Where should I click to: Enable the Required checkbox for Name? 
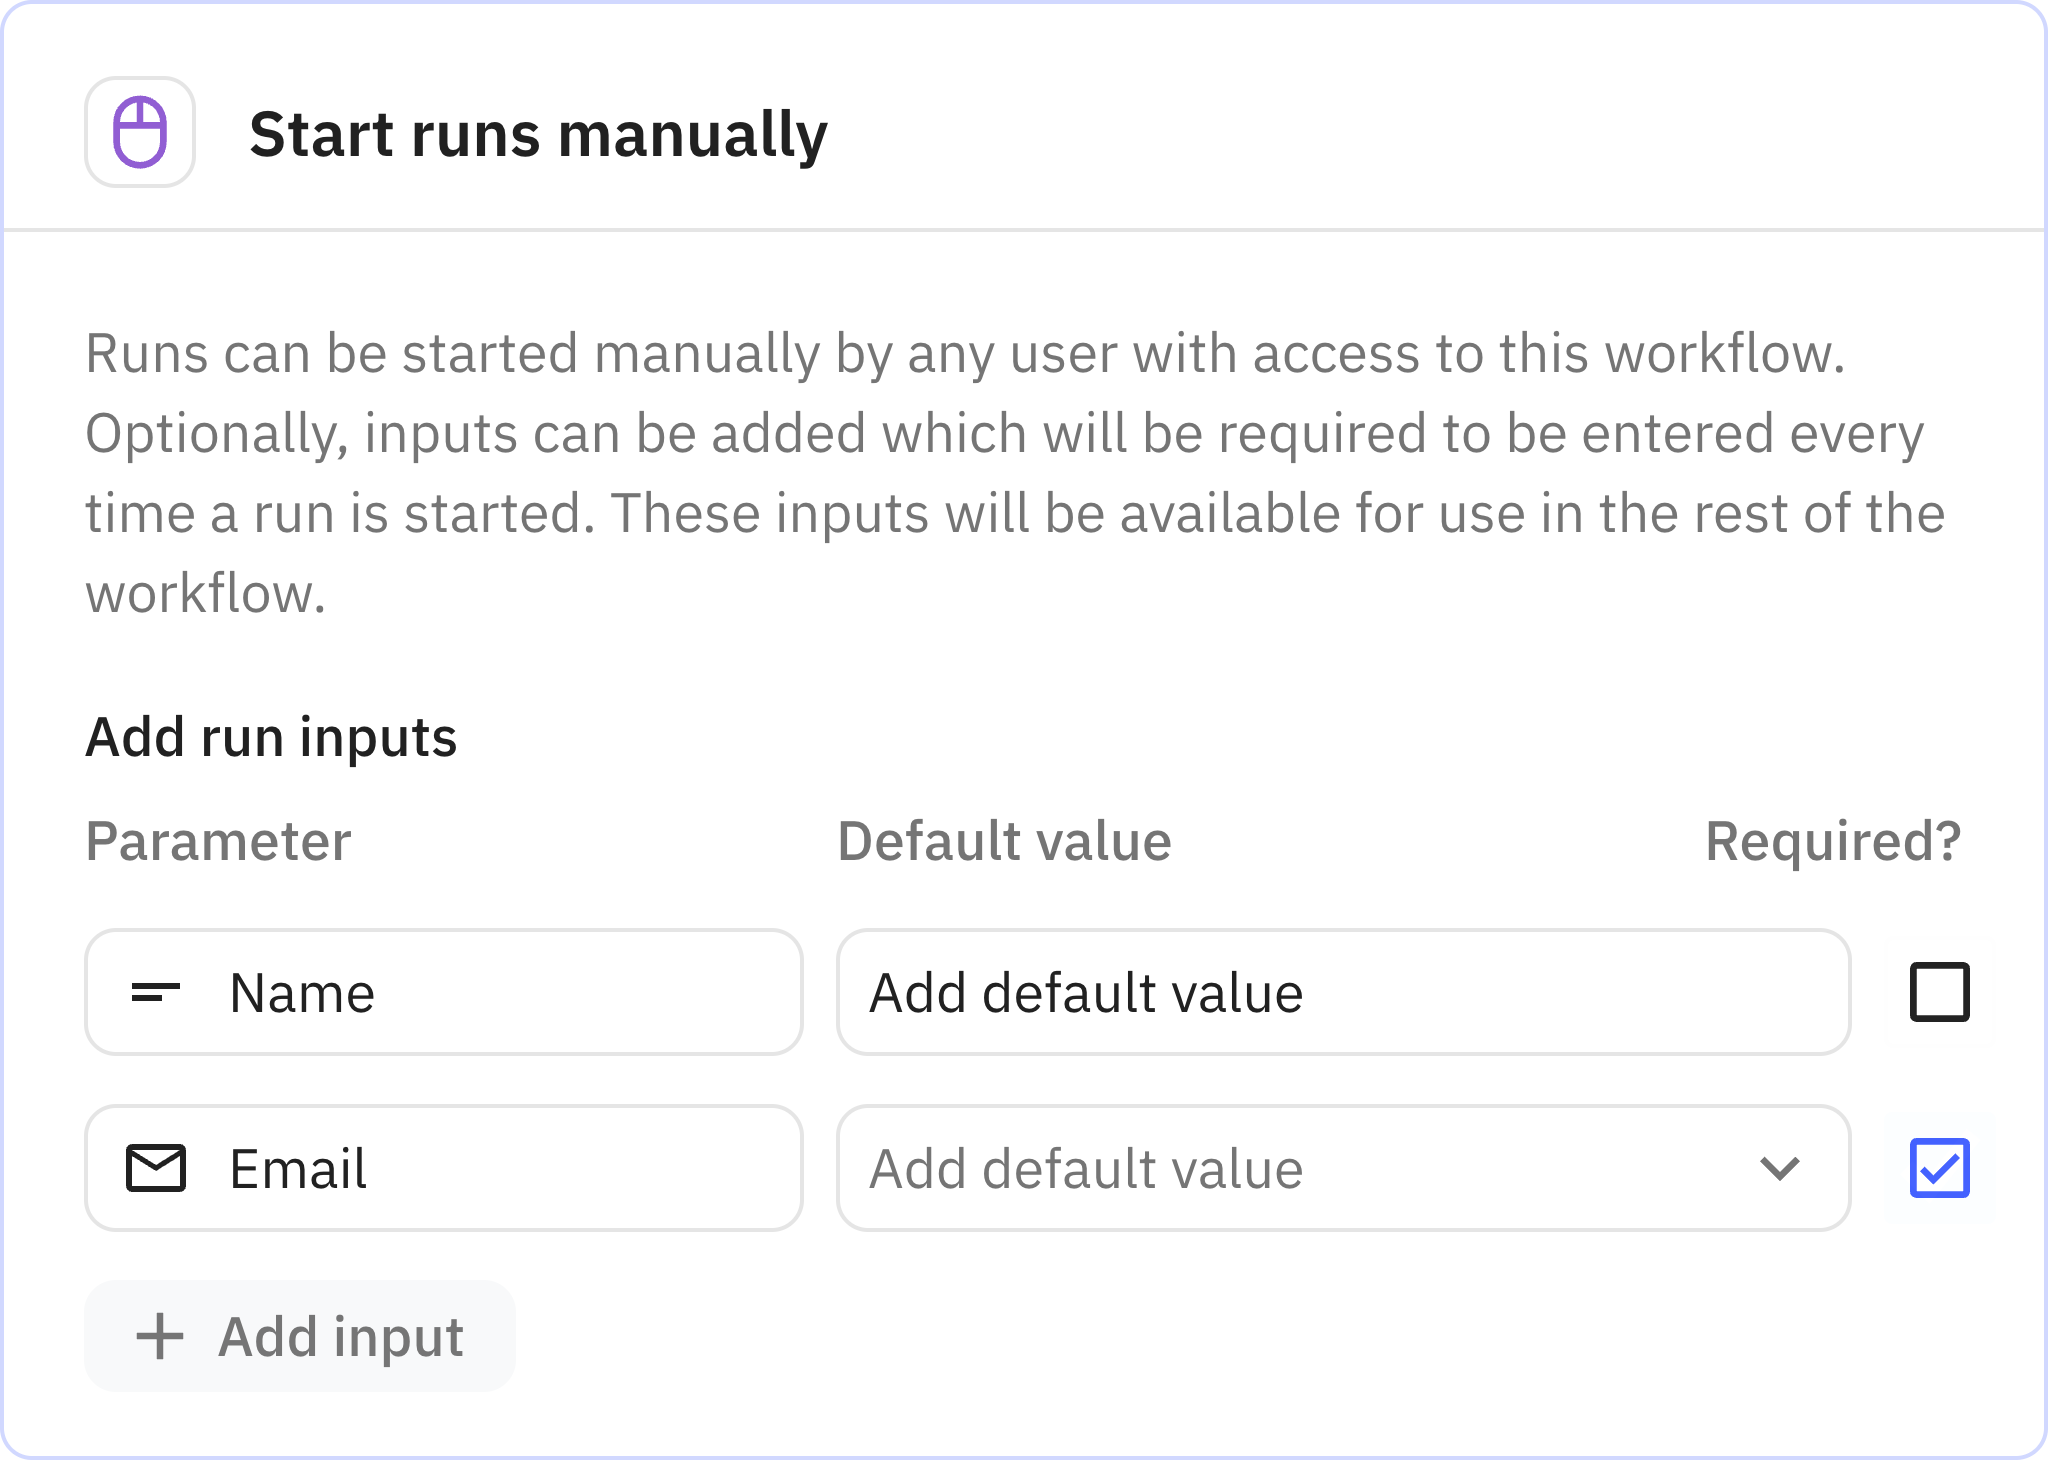[x=1939, y=992]
